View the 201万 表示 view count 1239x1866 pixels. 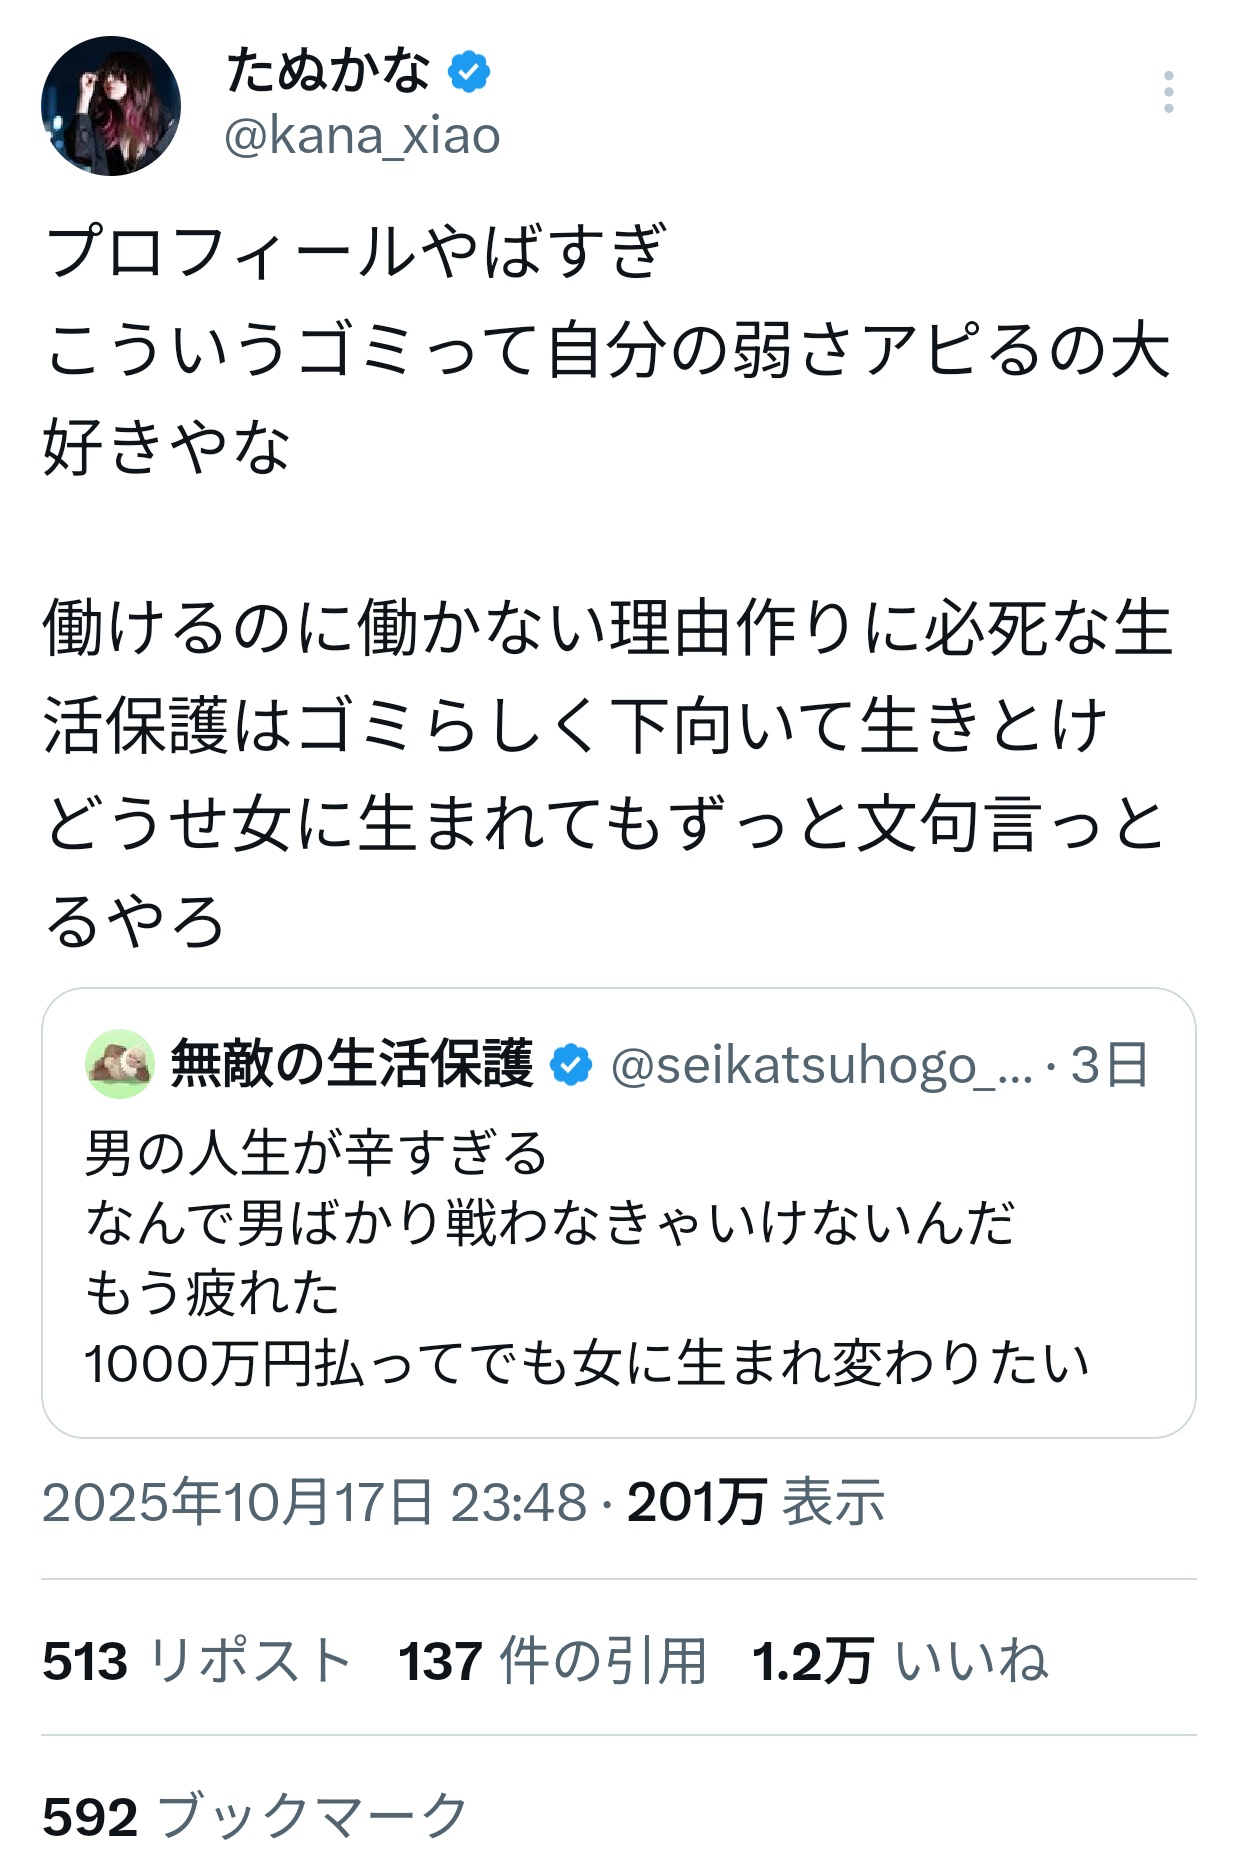coord(756,1502)
